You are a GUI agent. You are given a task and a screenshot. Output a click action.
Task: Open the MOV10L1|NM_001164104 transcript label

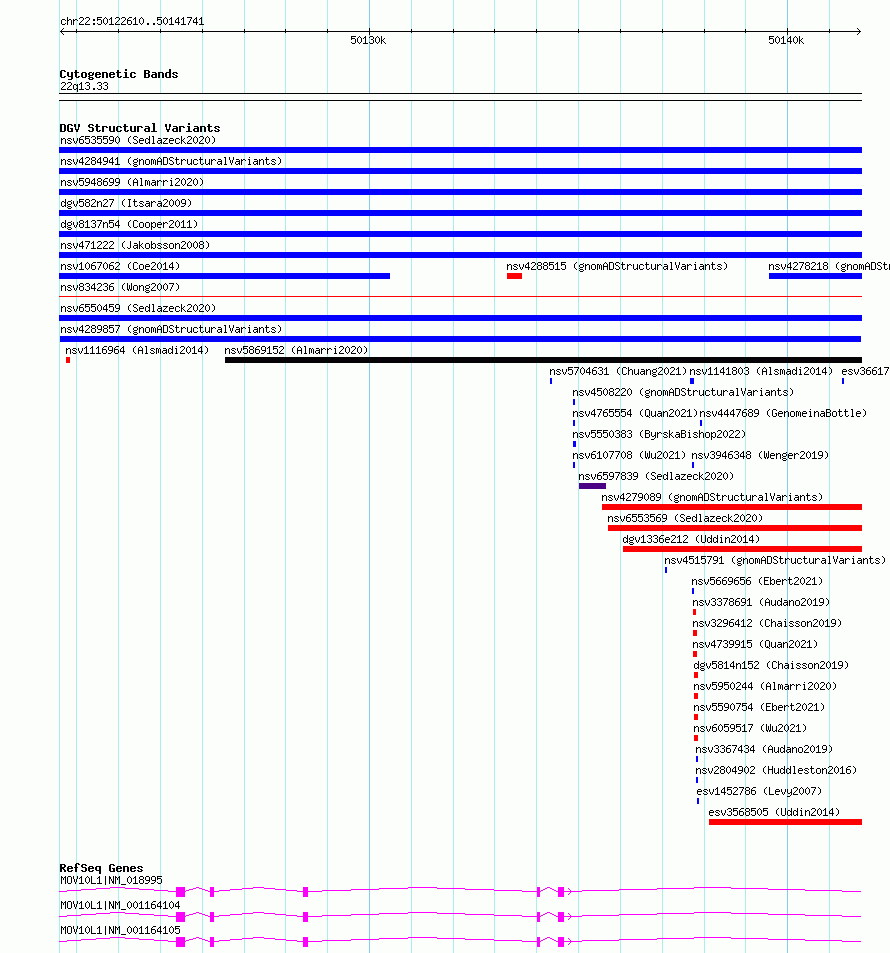[120, 906]
